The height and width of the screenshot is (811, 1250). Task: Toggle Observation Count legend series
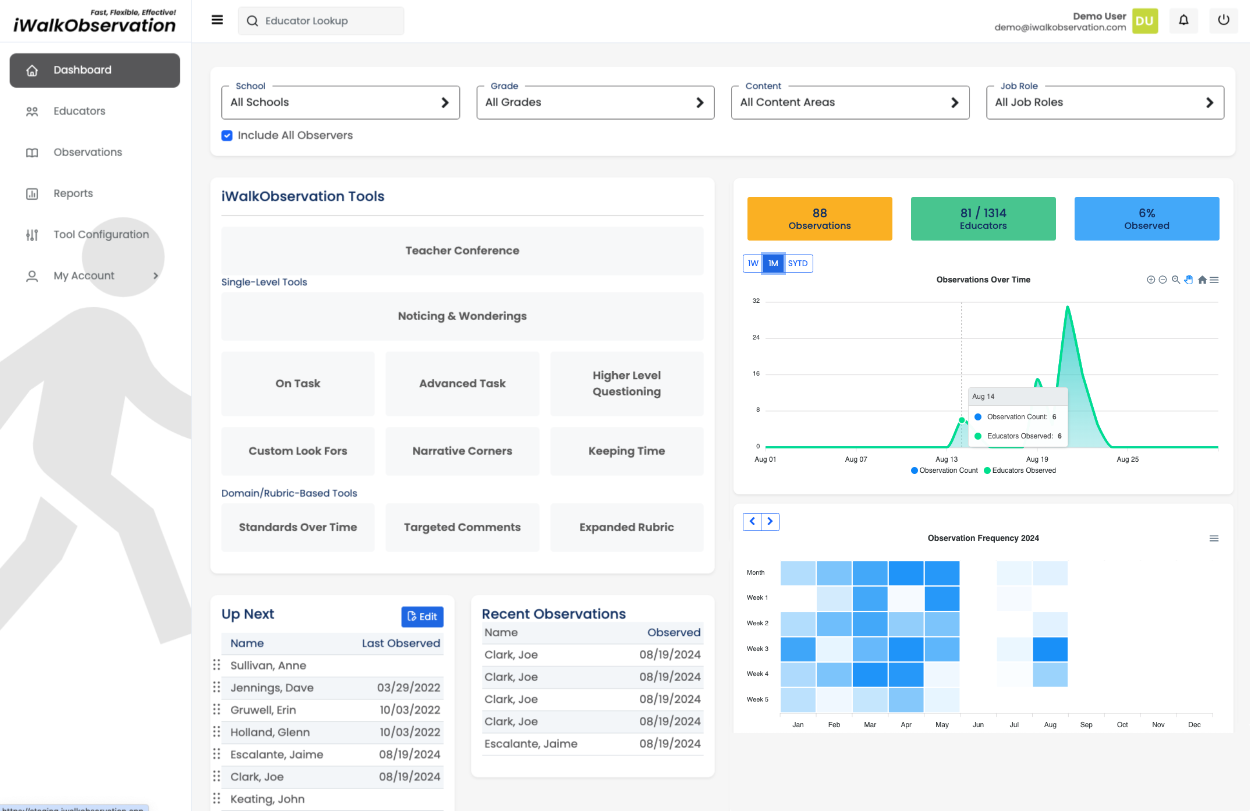click(944, 470)
